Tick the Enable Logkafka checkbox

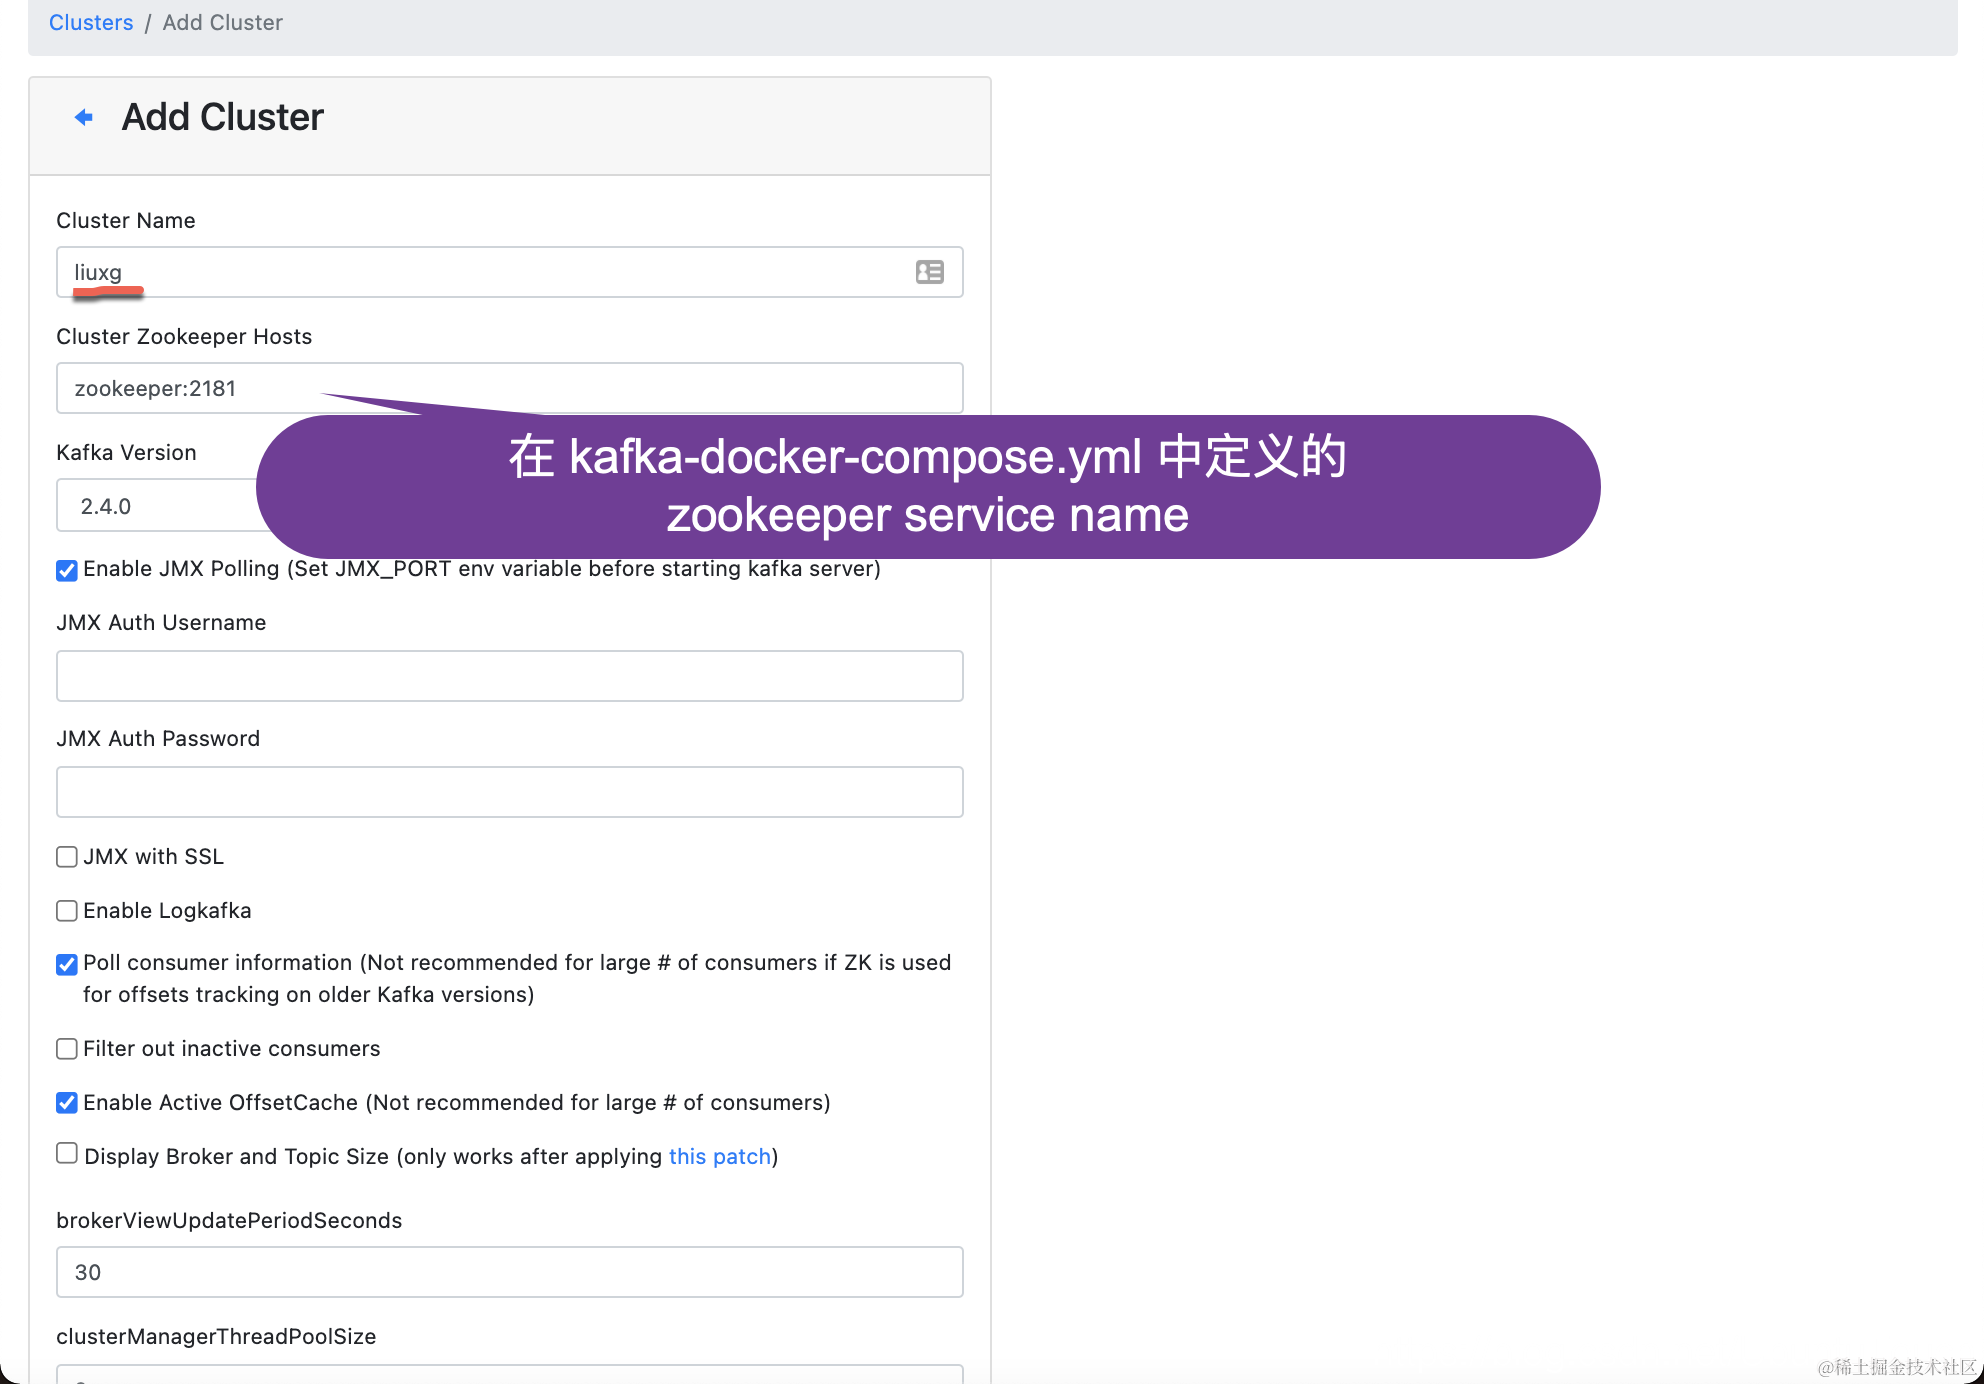point(67,911)
